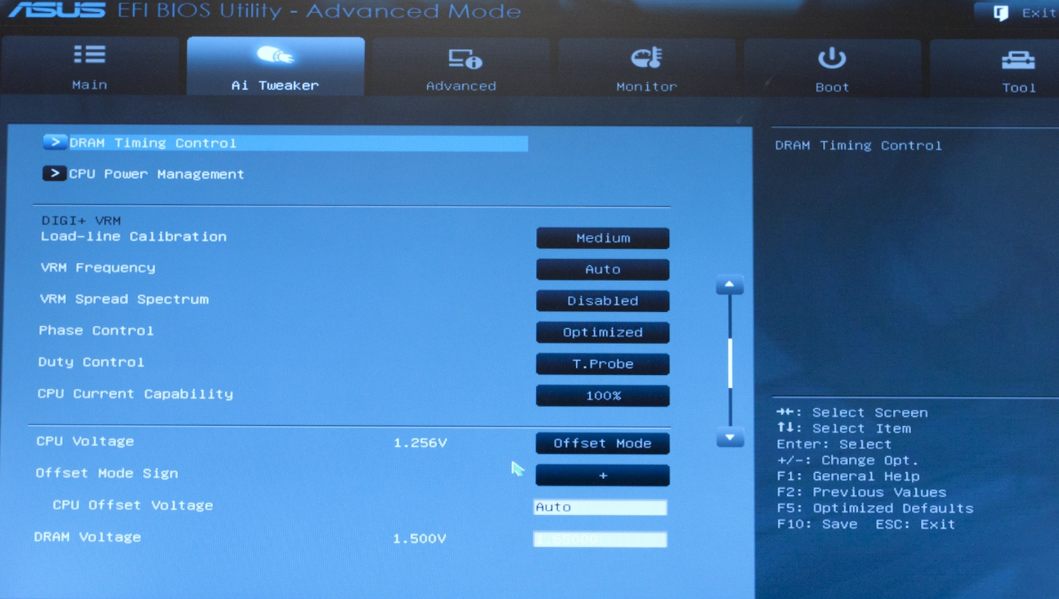The image size is (1059, 599).
Task: Click the 1.500V DRAM voltage reading
Action: 419,539
